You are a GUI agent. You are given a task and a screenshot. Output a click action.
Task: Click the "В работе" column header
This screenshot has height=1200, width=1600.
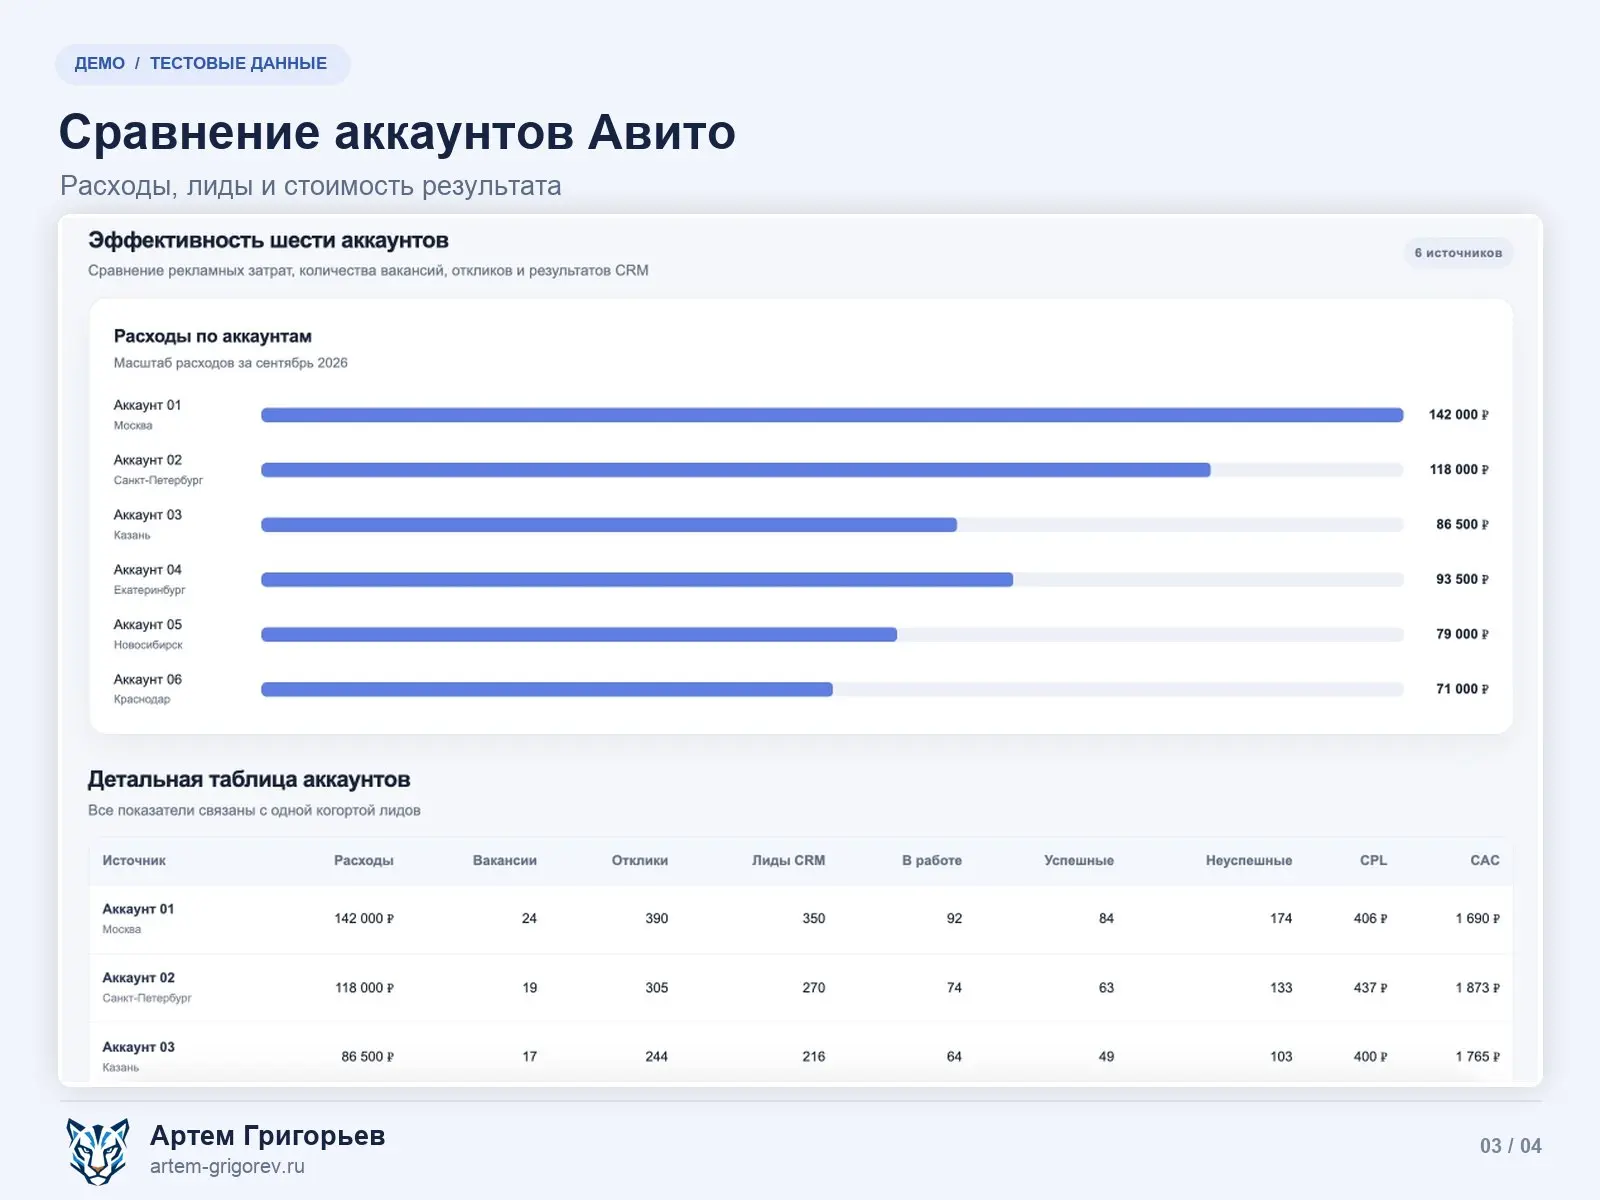(932, 860)
